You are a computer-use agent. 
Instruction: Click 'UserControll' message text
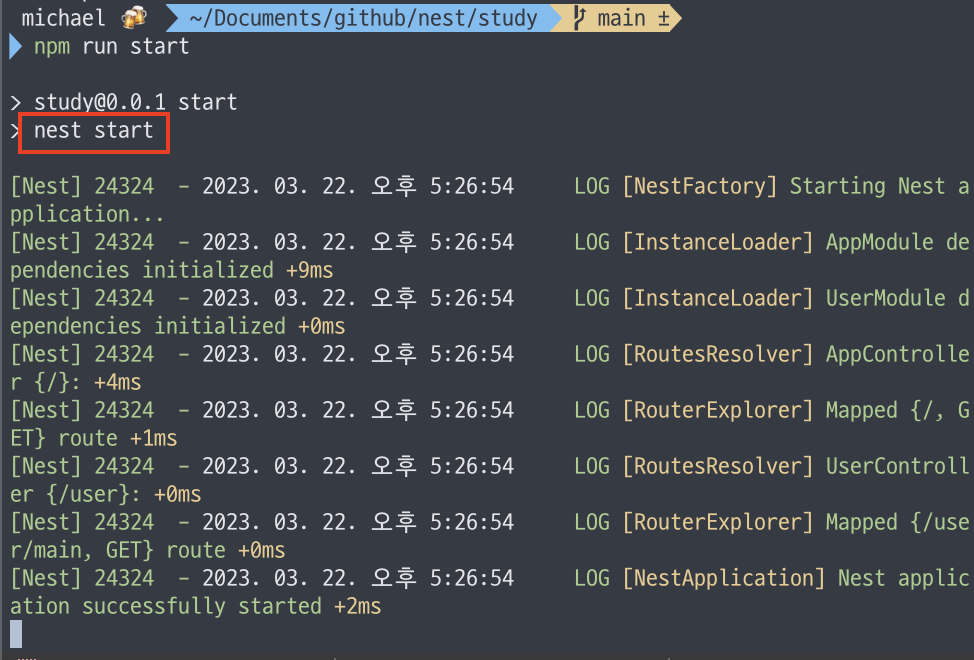[897, 466]
